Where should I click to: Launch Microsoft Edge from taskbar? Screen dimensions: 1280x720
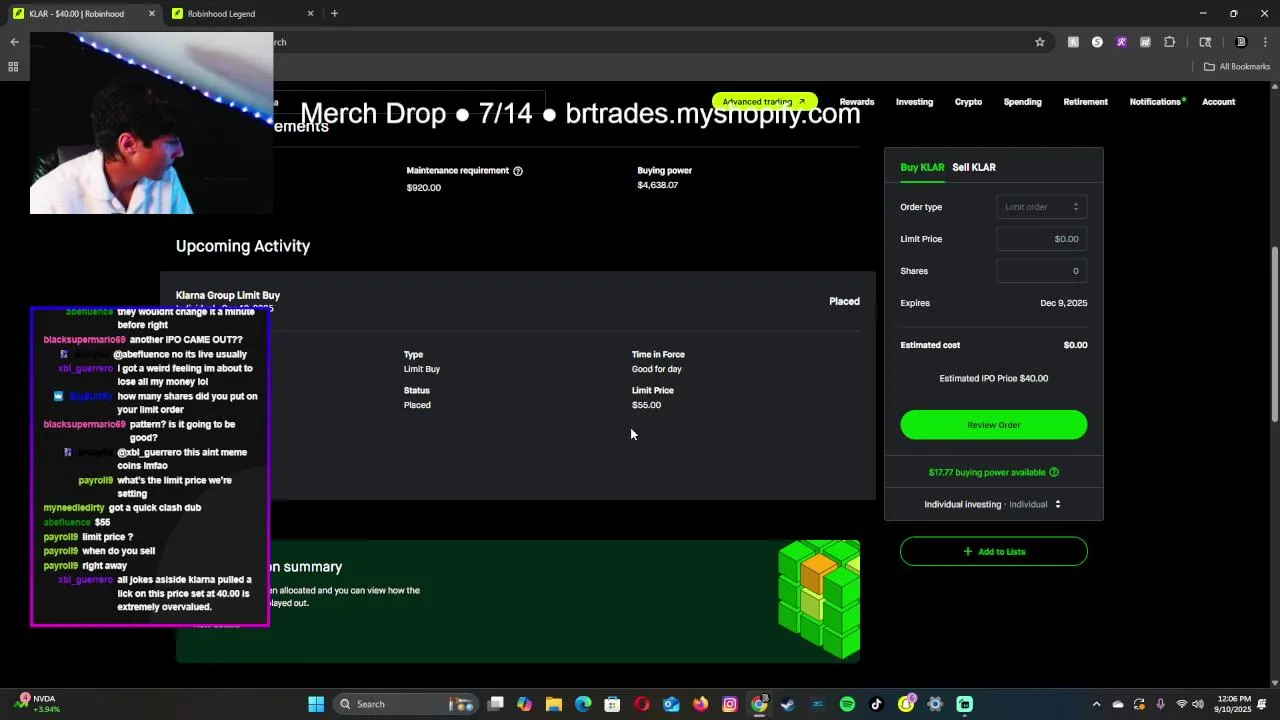pyautogui.click(x=583, y=704)
